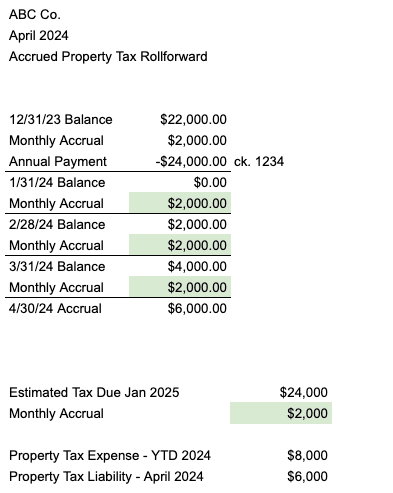393x493 pixels.
Task: Select the Property Tax Liability - April 2024 label
Action: pos(106,476)
